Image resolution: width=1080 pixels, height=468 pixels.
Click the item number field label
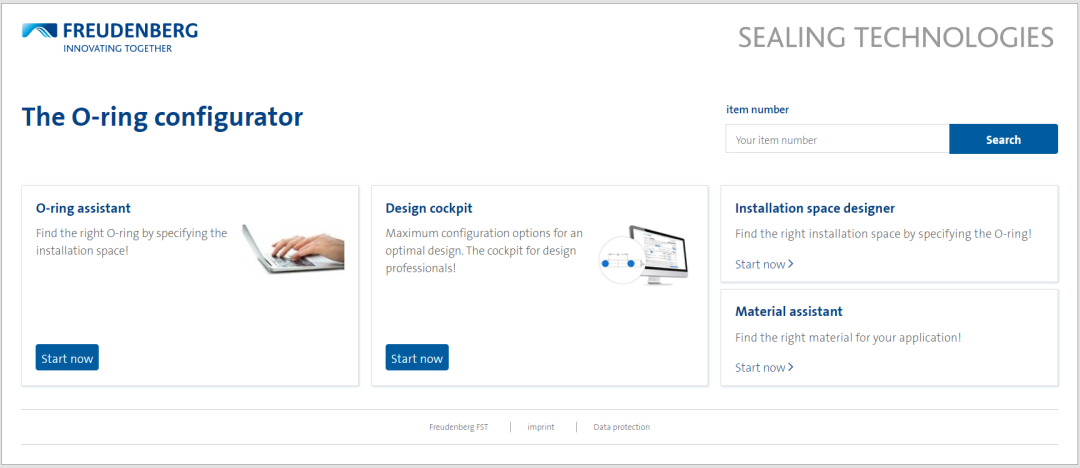pyautogui.click(x=757, y=110)
